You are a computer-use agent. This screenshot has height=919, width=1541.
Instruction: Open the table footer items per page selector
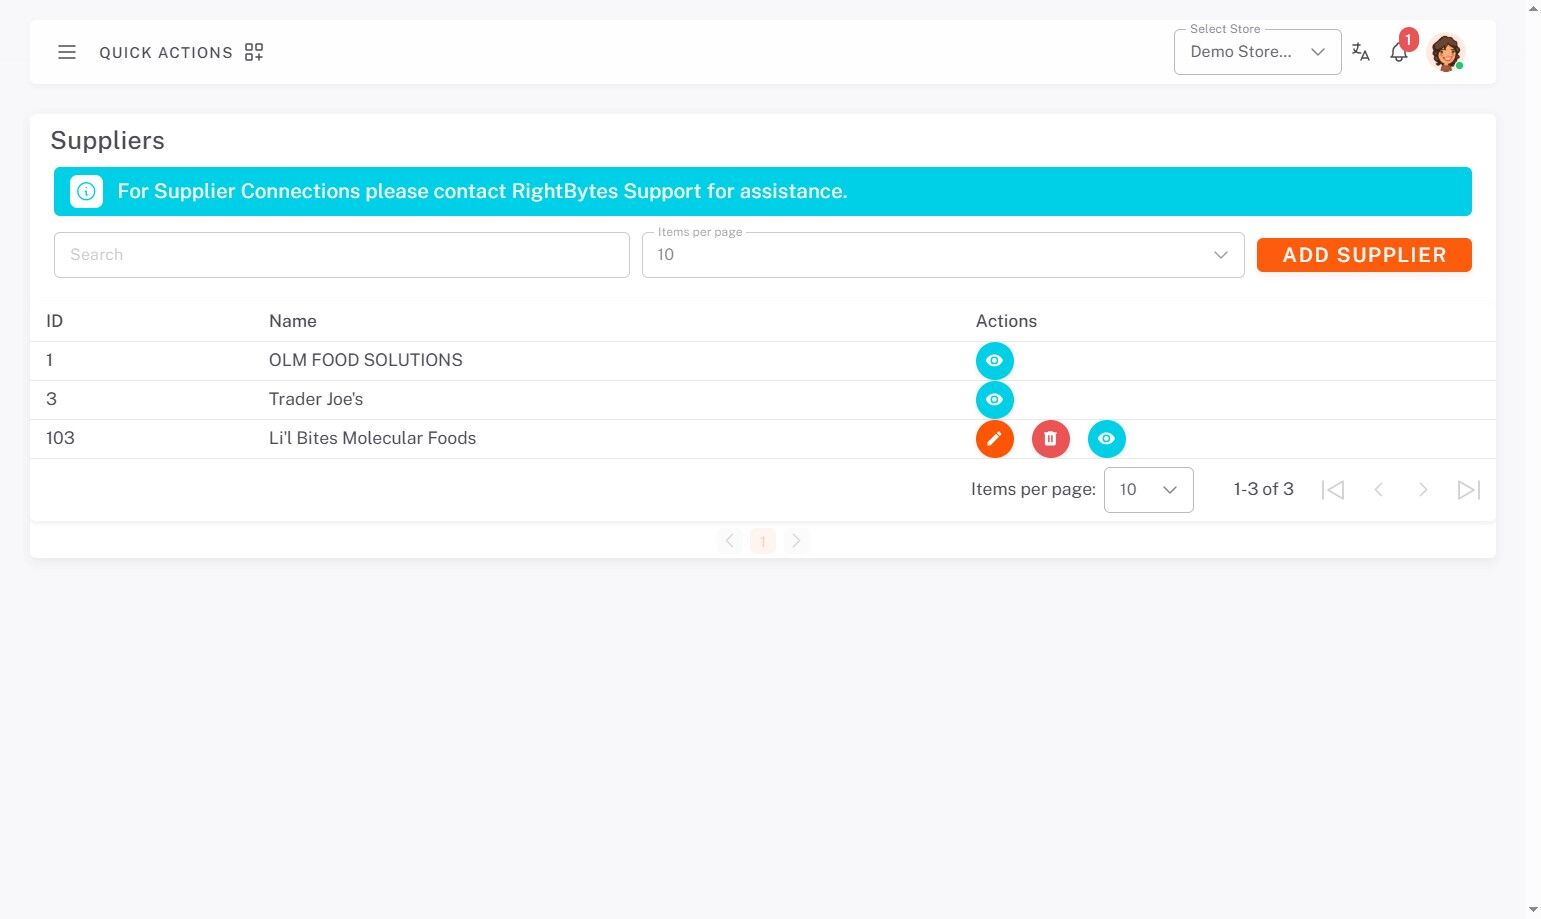pyautogui.click(x=1148, y=490)
